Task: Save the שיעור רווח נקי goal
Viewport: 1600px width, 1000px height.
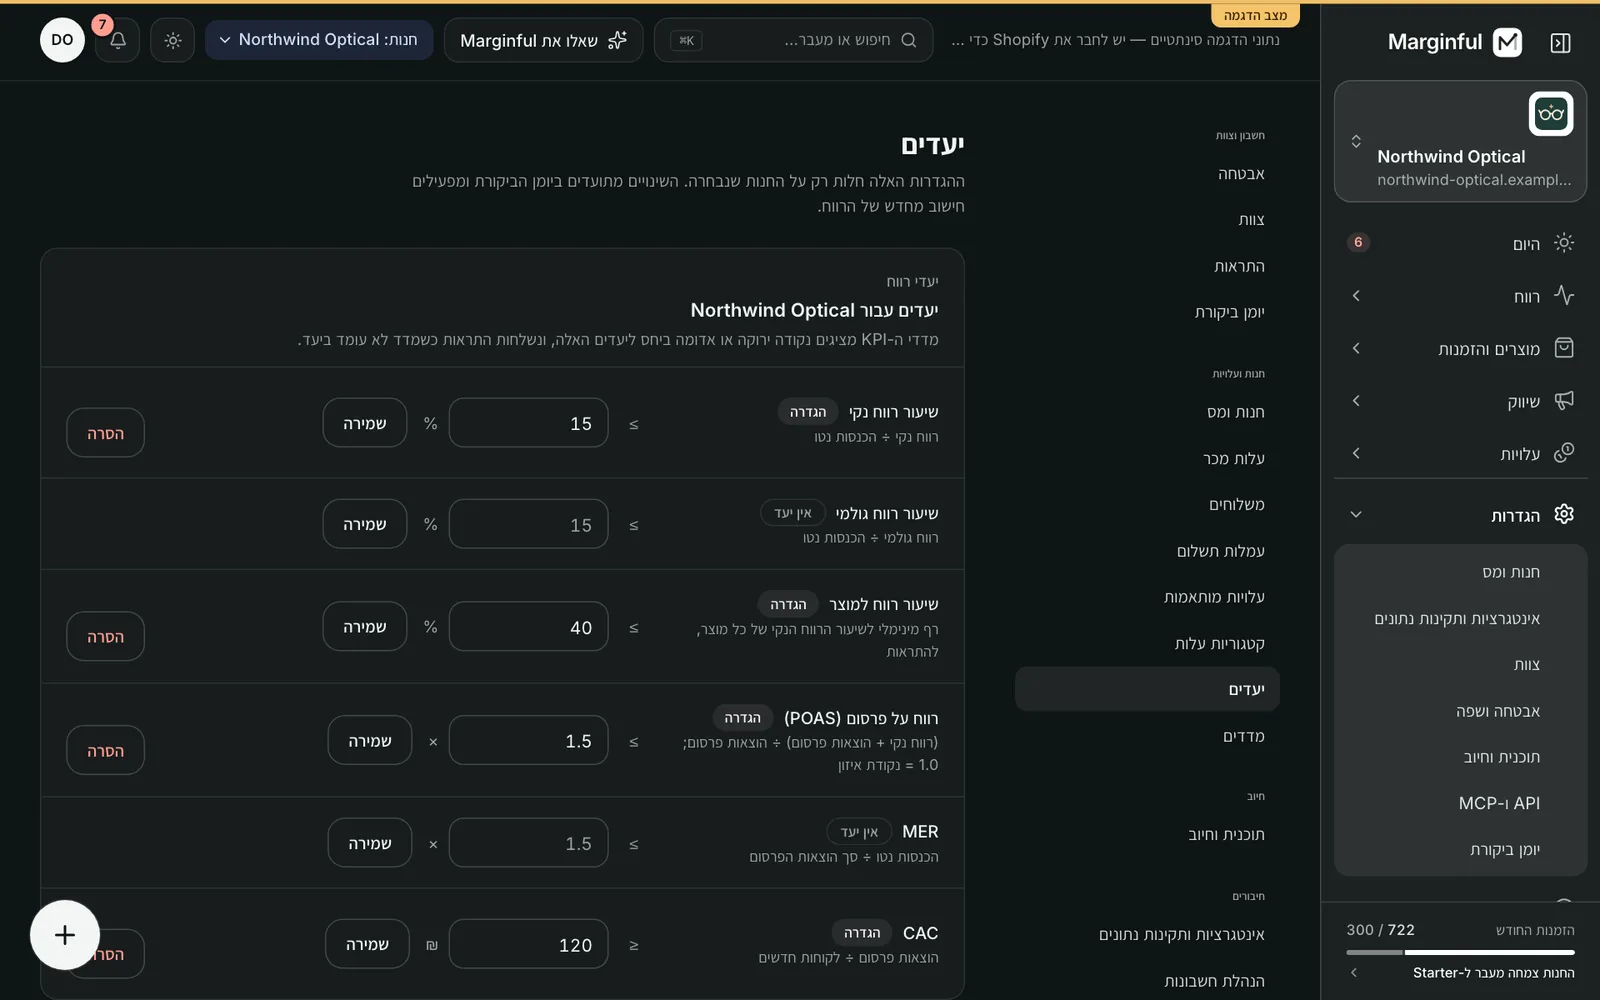Action: tap(365, 423)
